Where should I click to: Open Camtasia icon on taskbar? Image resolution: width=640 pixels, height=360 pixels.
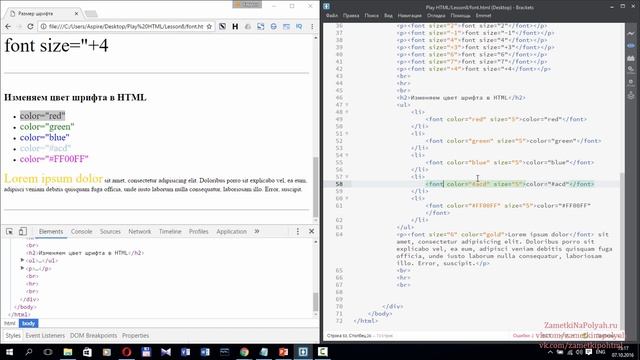click(322, 352)
